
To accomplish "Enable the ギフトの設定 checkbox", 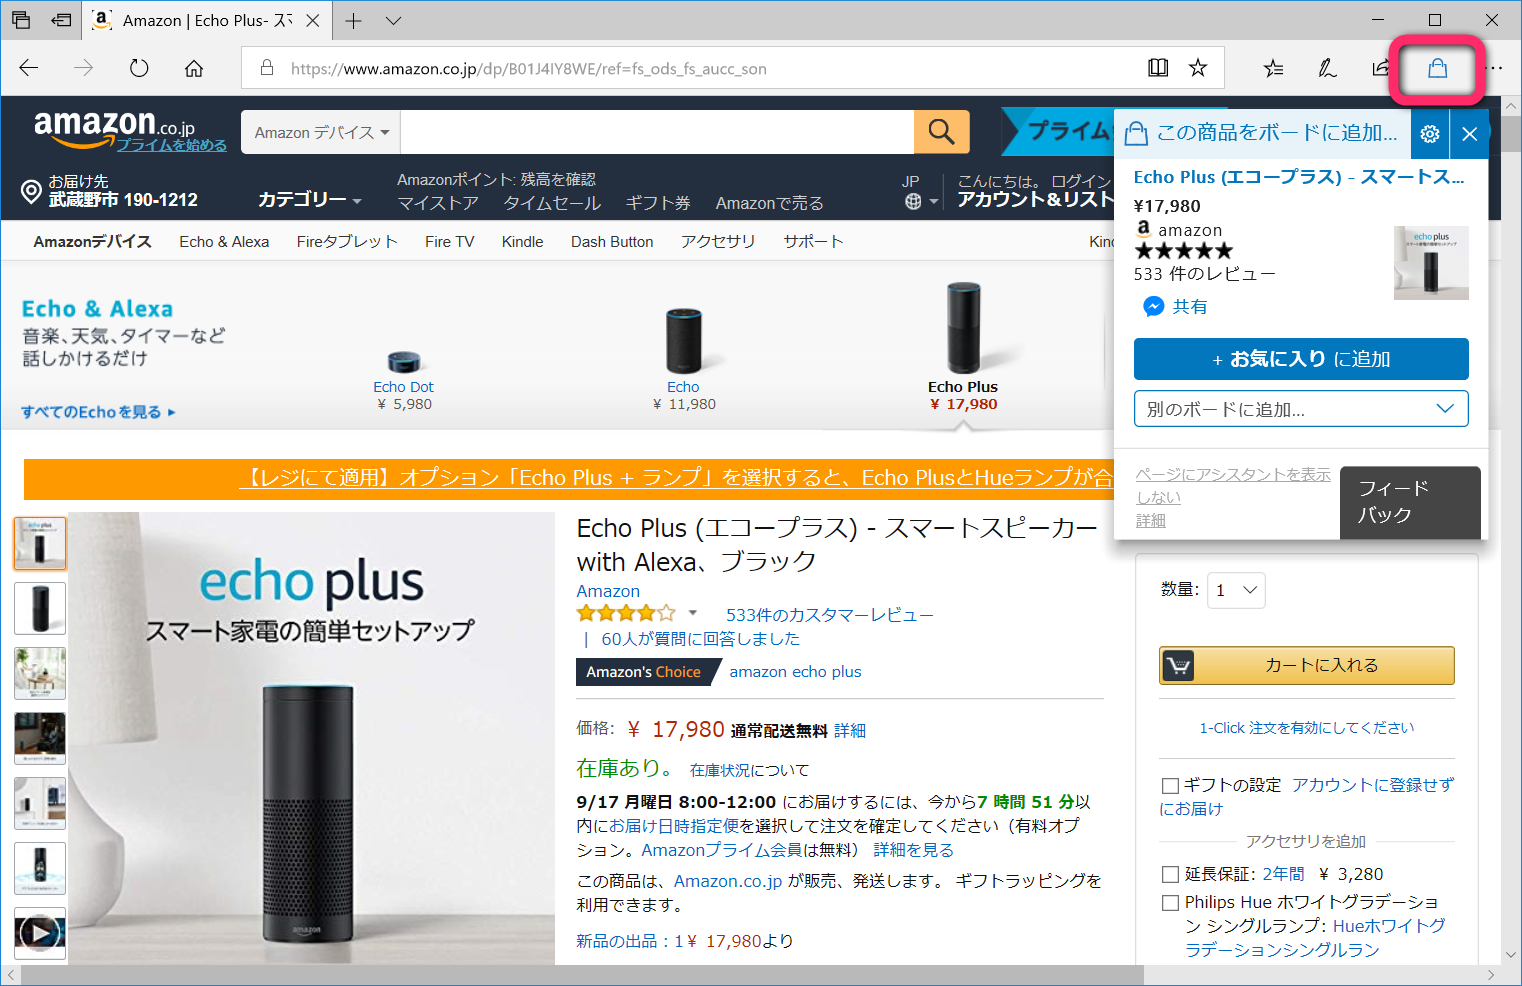I will coord(1168,786).
